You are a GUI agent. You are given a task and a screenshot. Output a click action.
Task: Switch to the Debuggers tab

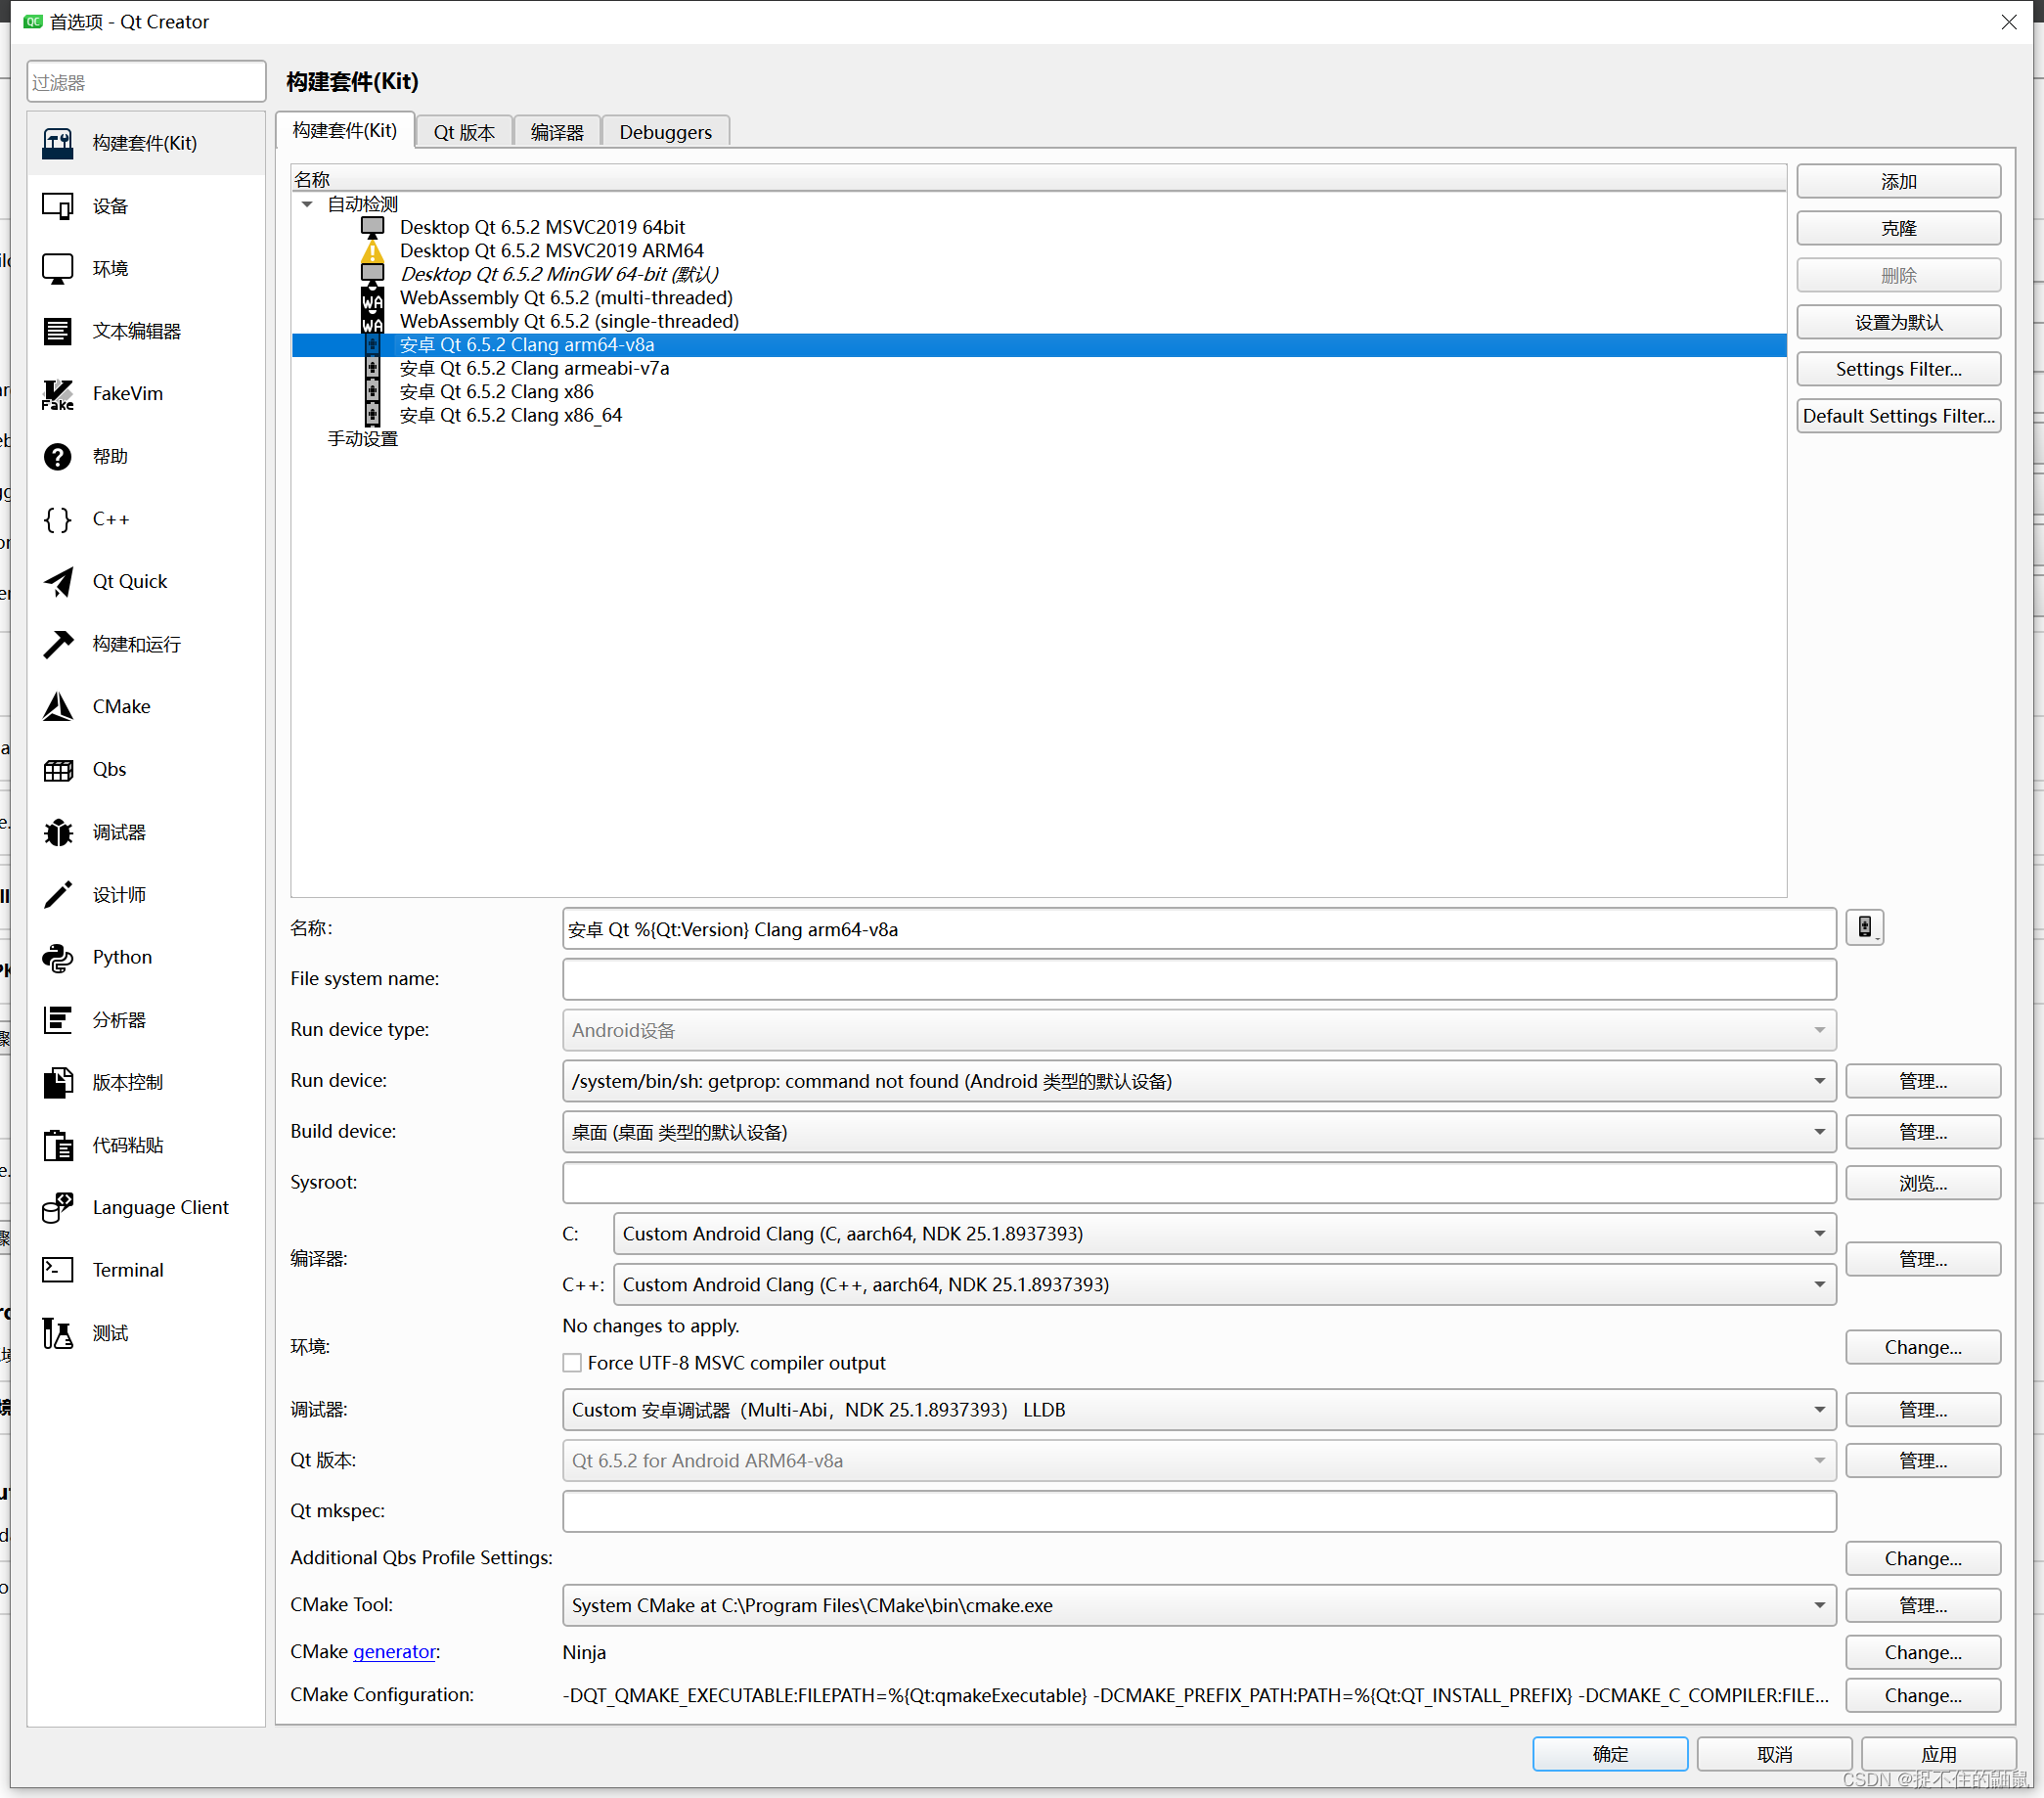click(665, 132)
